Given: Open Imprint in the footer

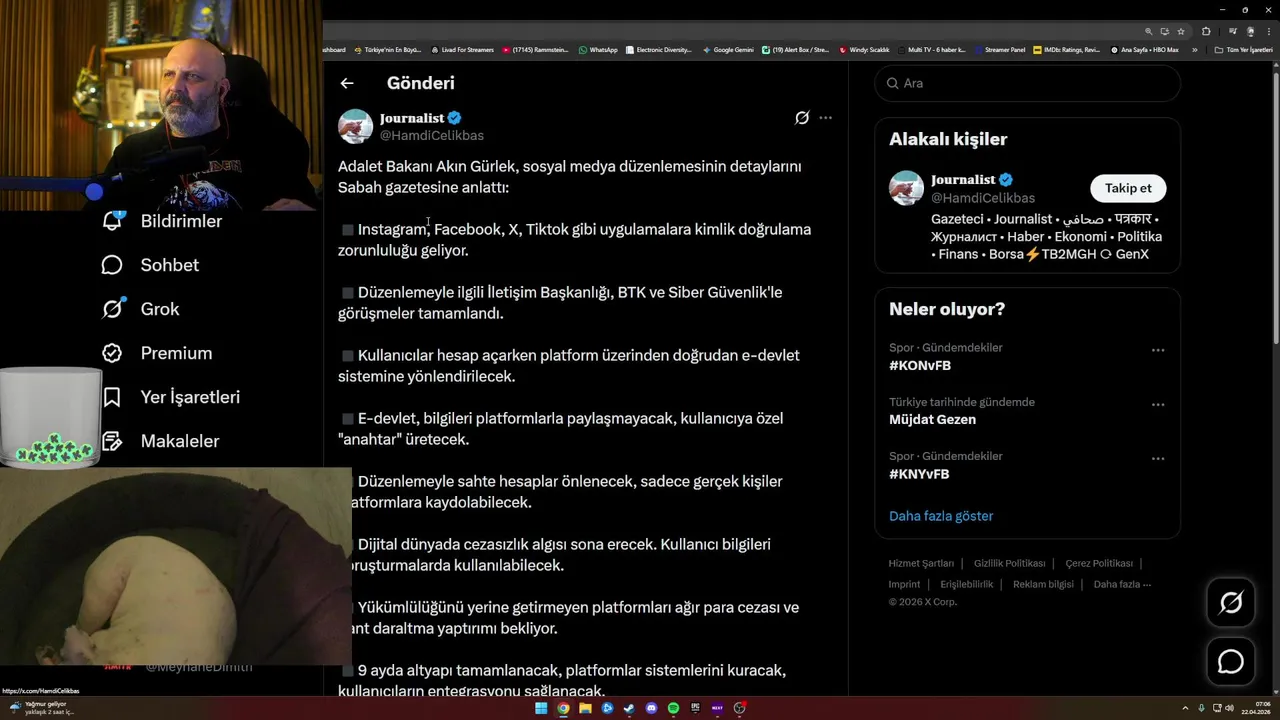Looking at the screenshot, I should click(x=904, y=584).
